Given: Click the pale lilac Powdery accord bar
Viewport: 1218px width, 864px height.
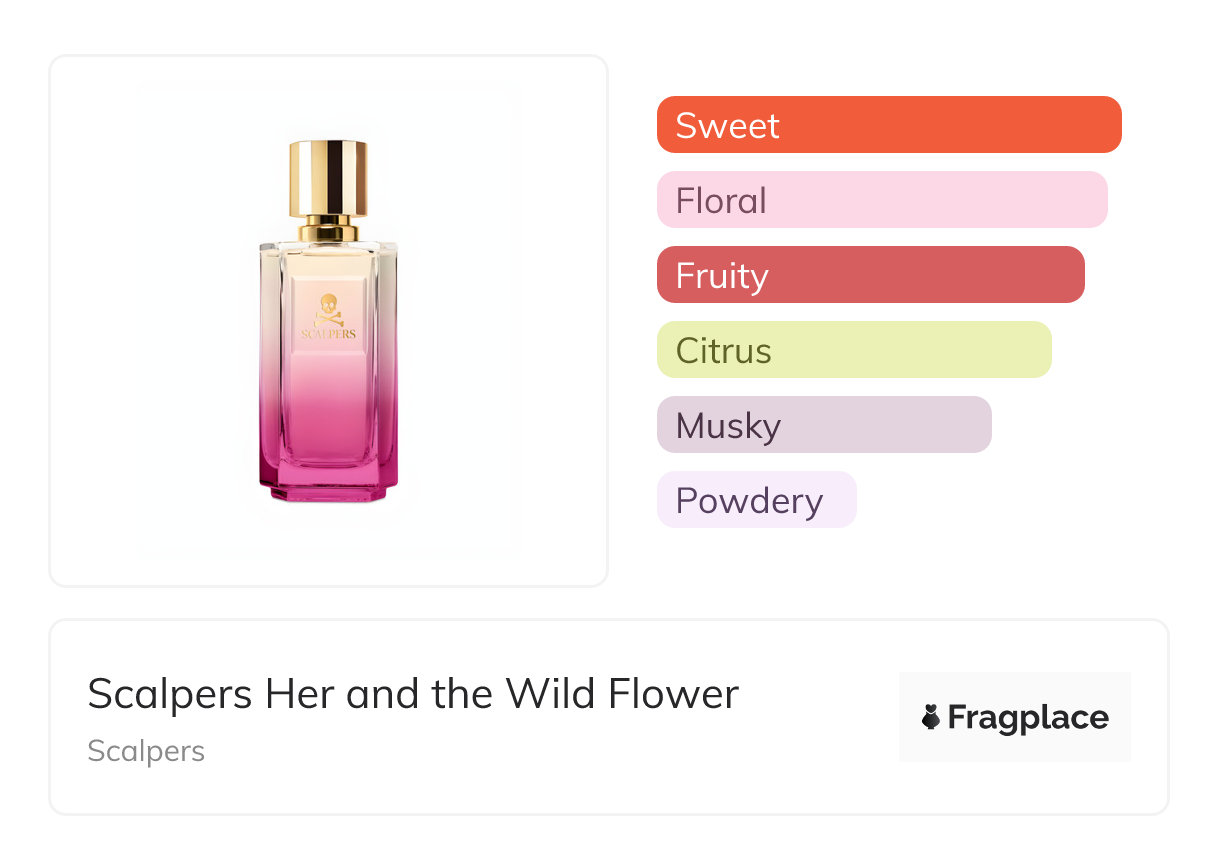Looking at the screenshot, I should click(x=757, y=500).
